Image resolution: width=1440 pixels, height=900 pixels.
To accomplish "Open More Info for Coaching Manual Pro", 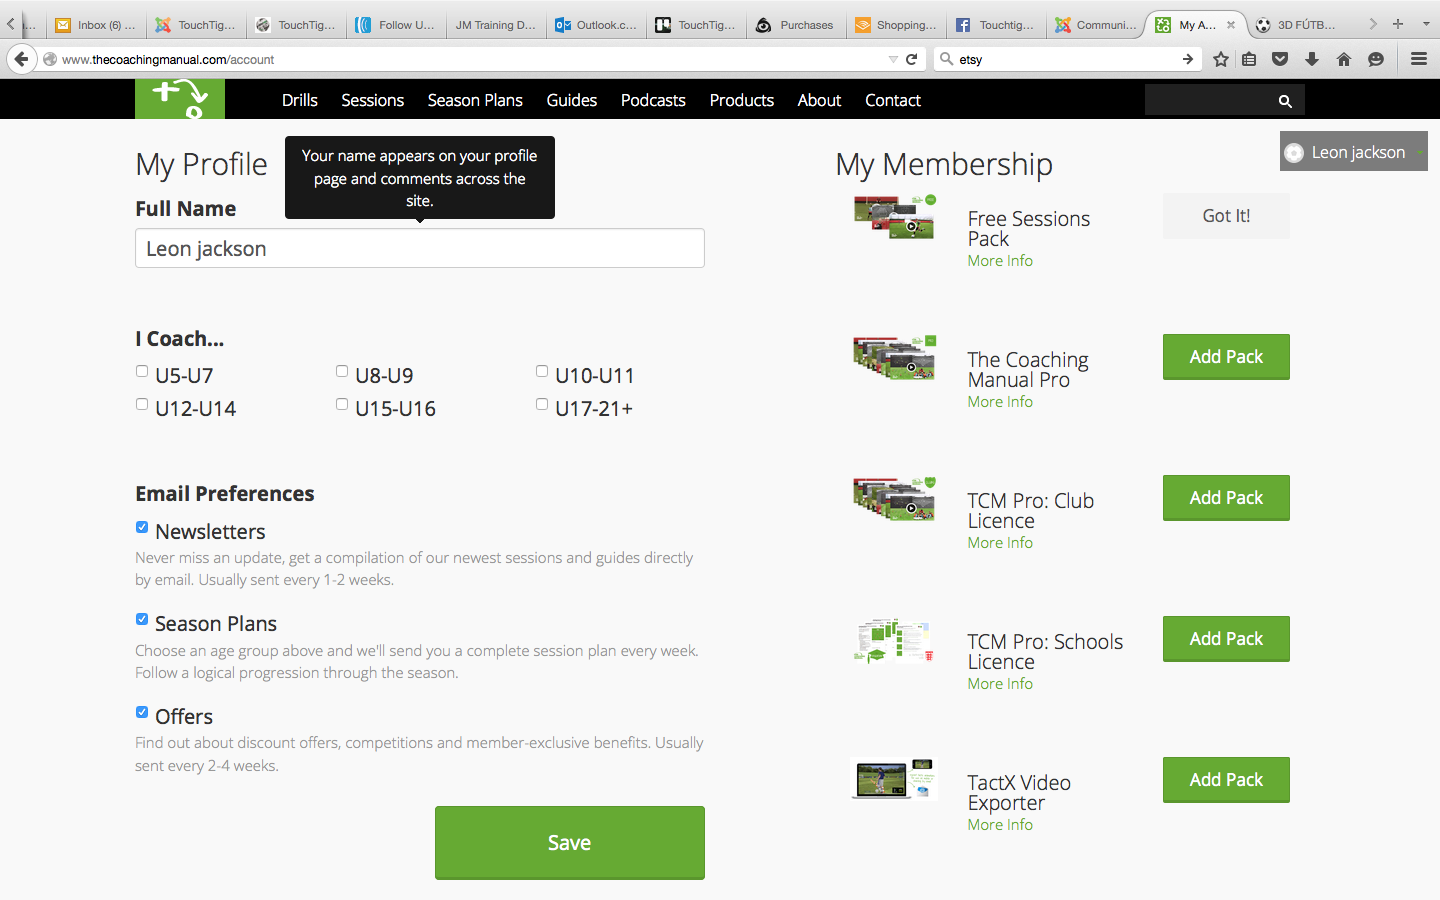I will tap(1000, 401).
